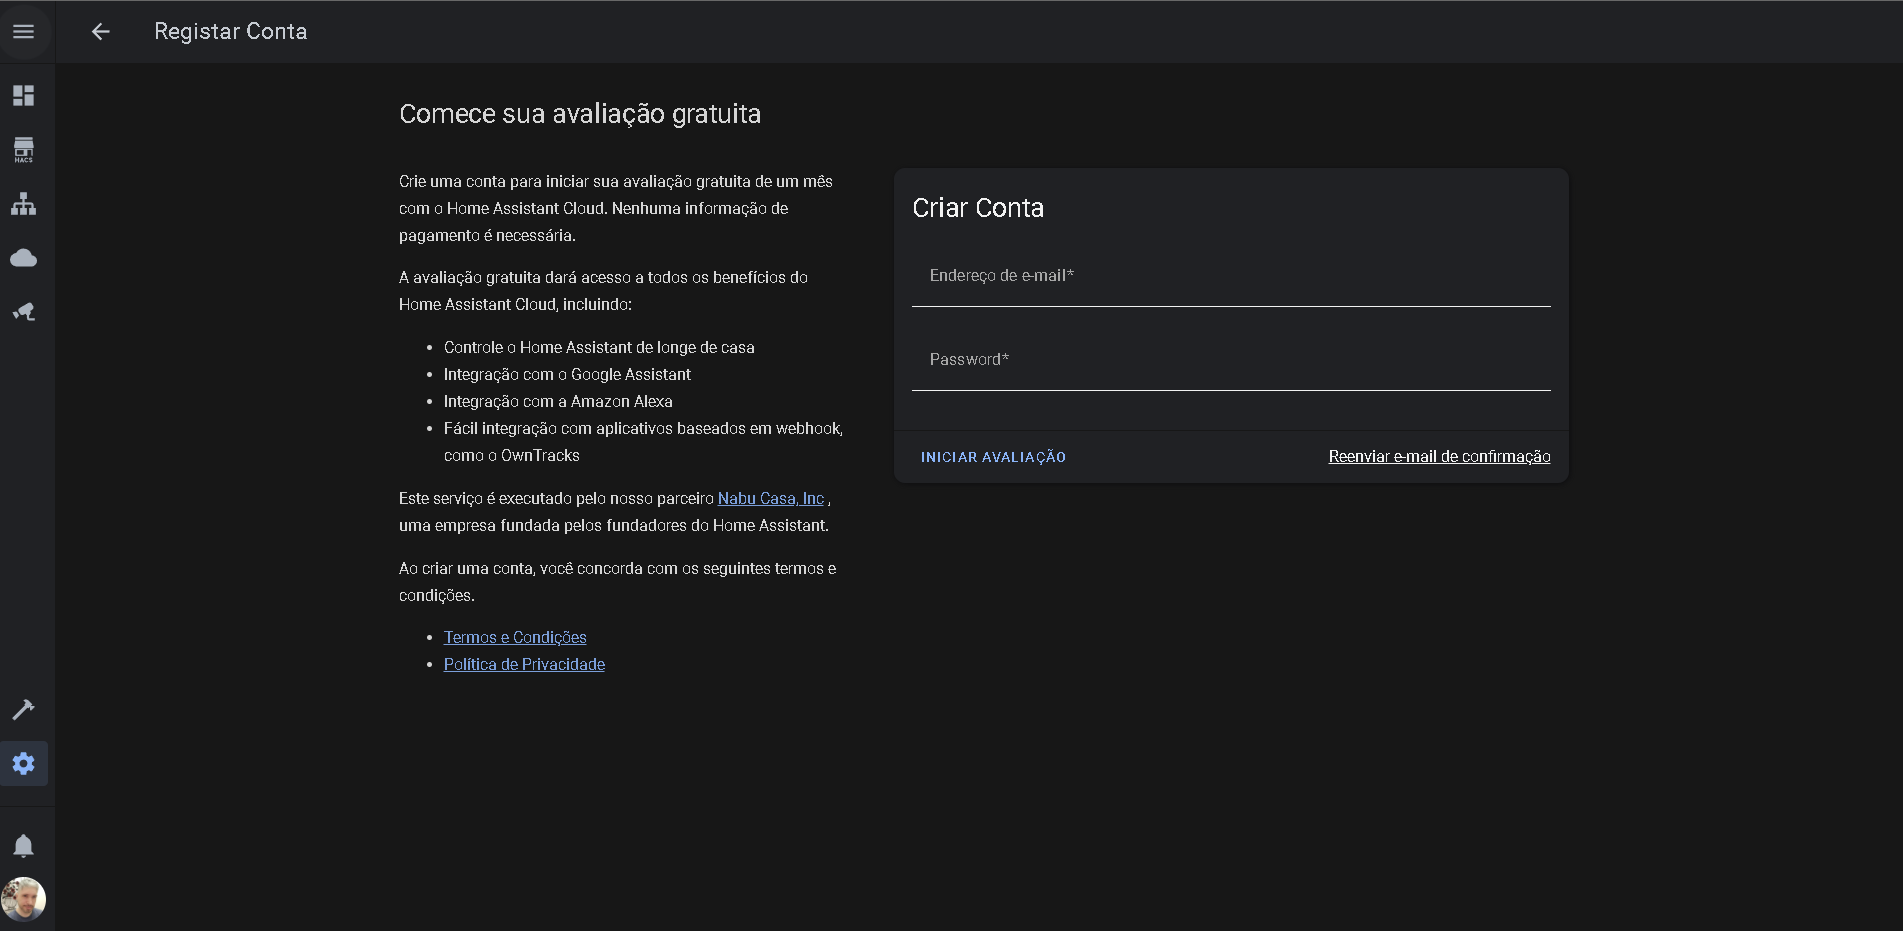
Task: Open Política de Privacidade link
Action: 524,664
